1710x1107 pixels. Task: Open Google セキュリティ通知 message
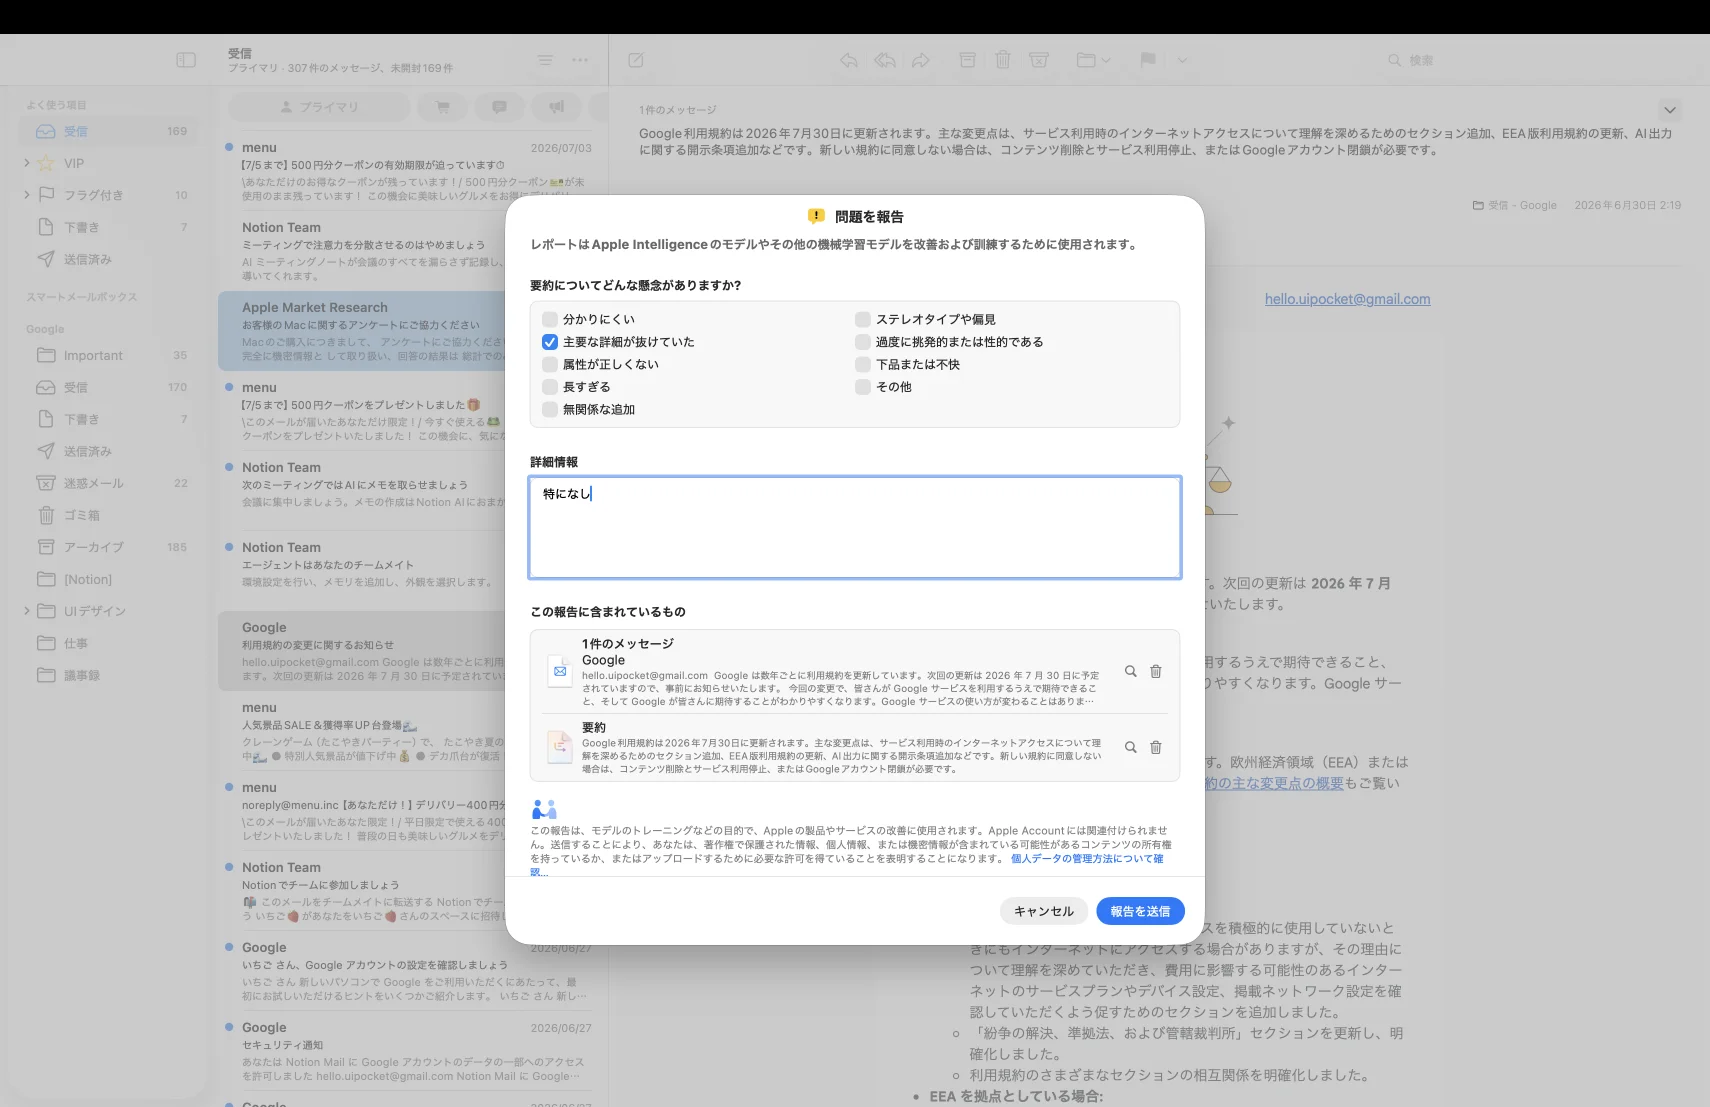point(410,1051)
